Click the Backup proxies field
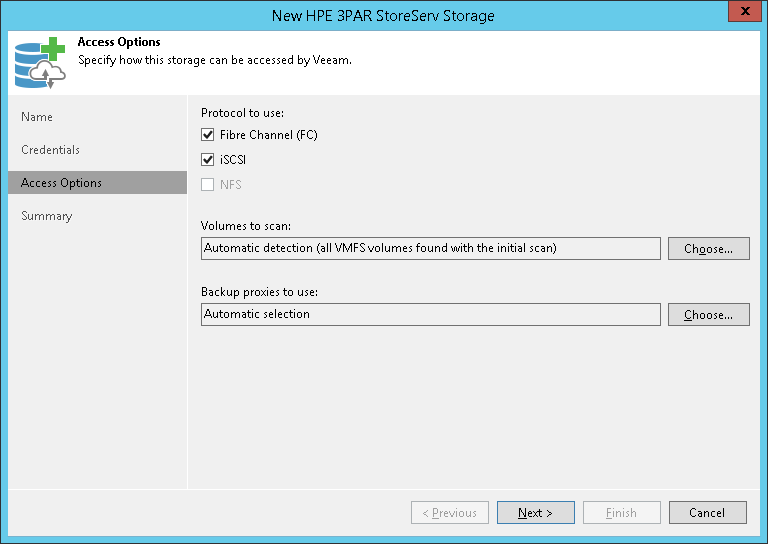Screen dimensions: 768x544 coord(430,314)
